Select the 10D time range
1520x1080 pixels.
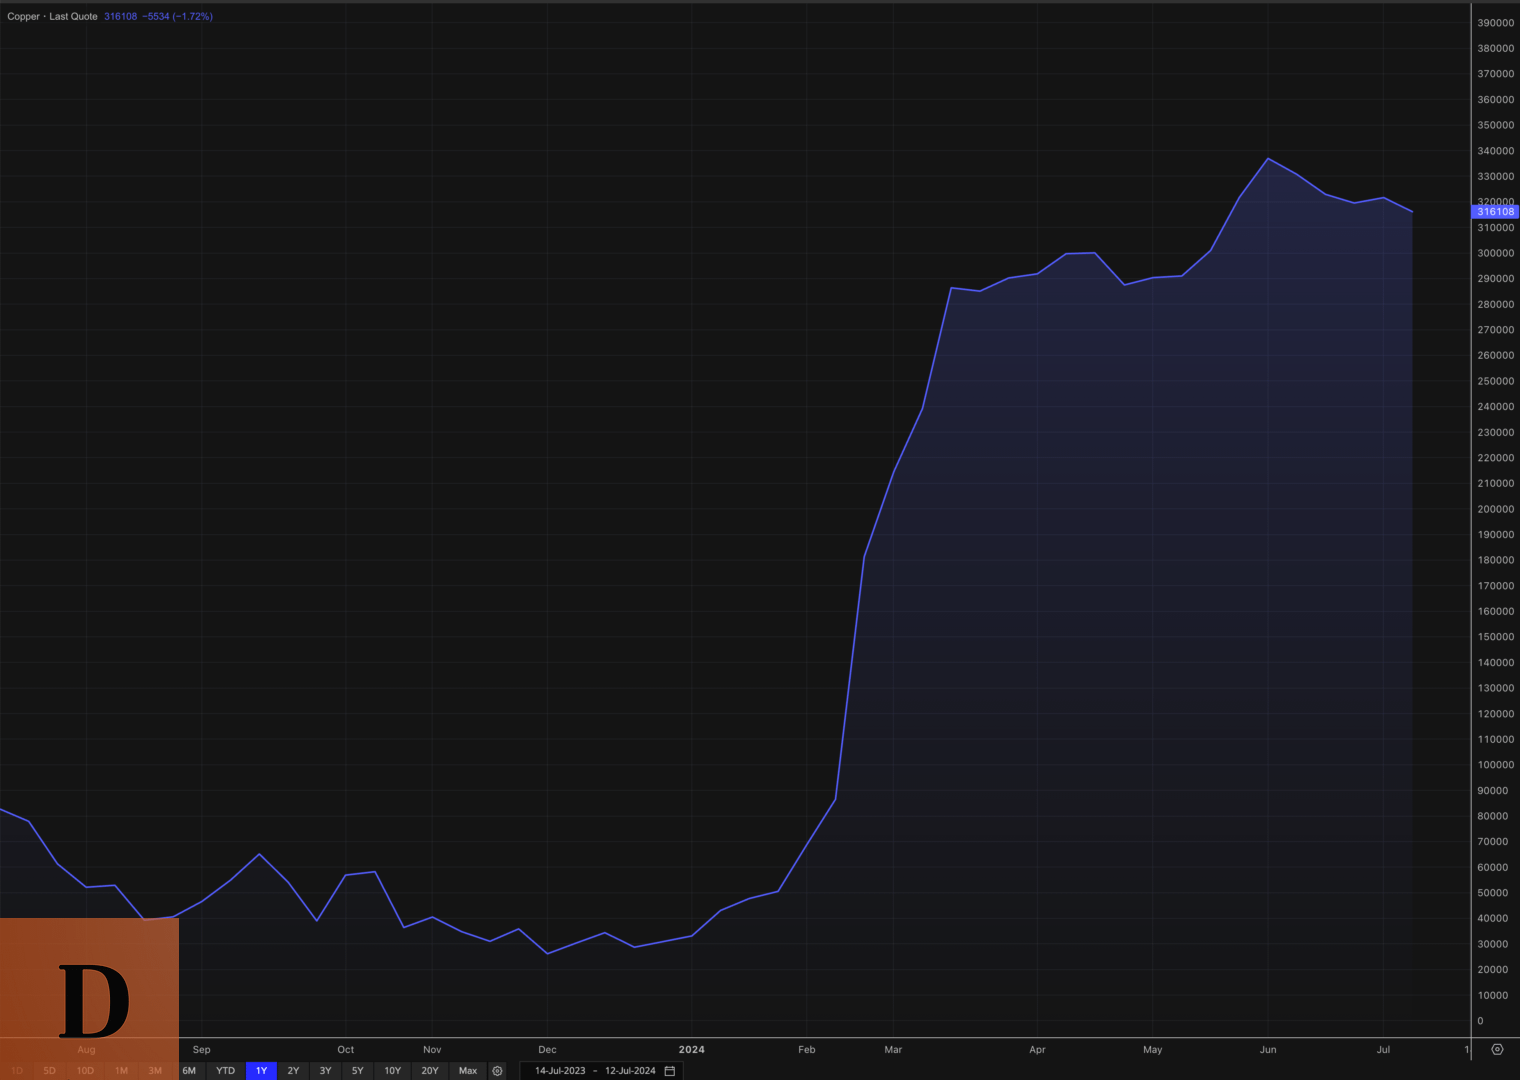coord(85,1071)
